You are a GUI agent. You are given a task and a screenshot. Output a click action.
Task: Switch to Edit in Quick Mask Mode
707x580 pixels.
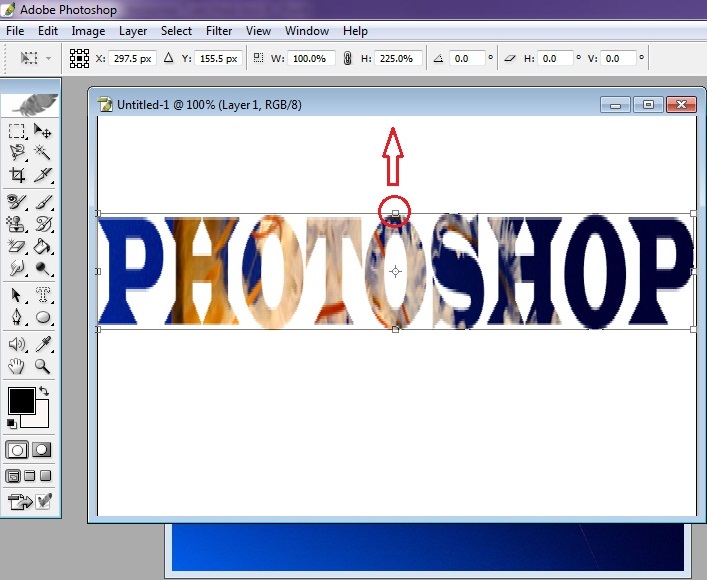coord(41,450)
